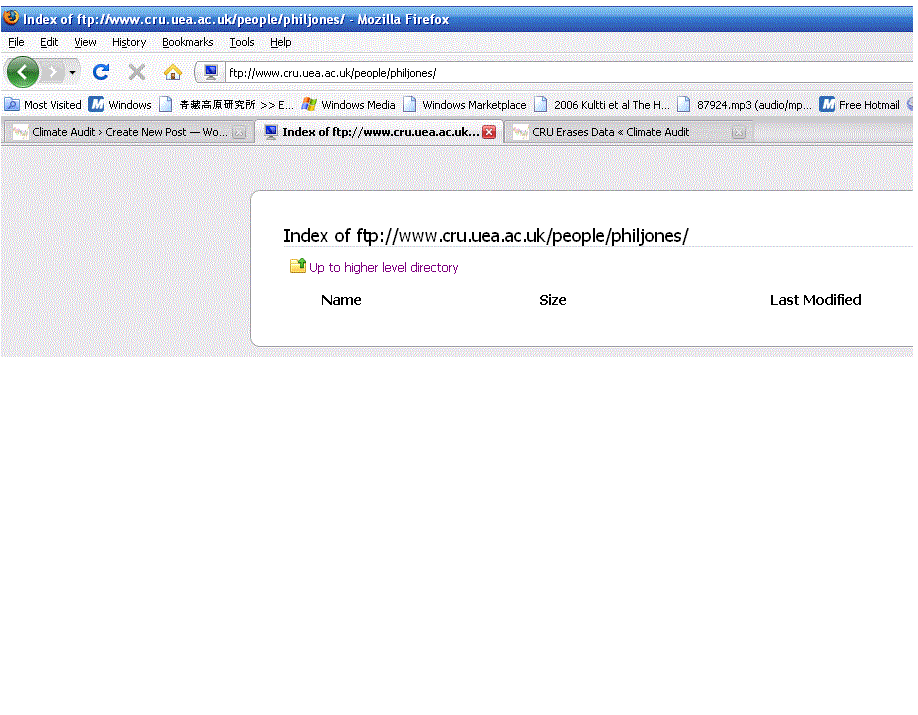
Task: Click the Index of ftp page heading
Action: [x=486, y=235]
